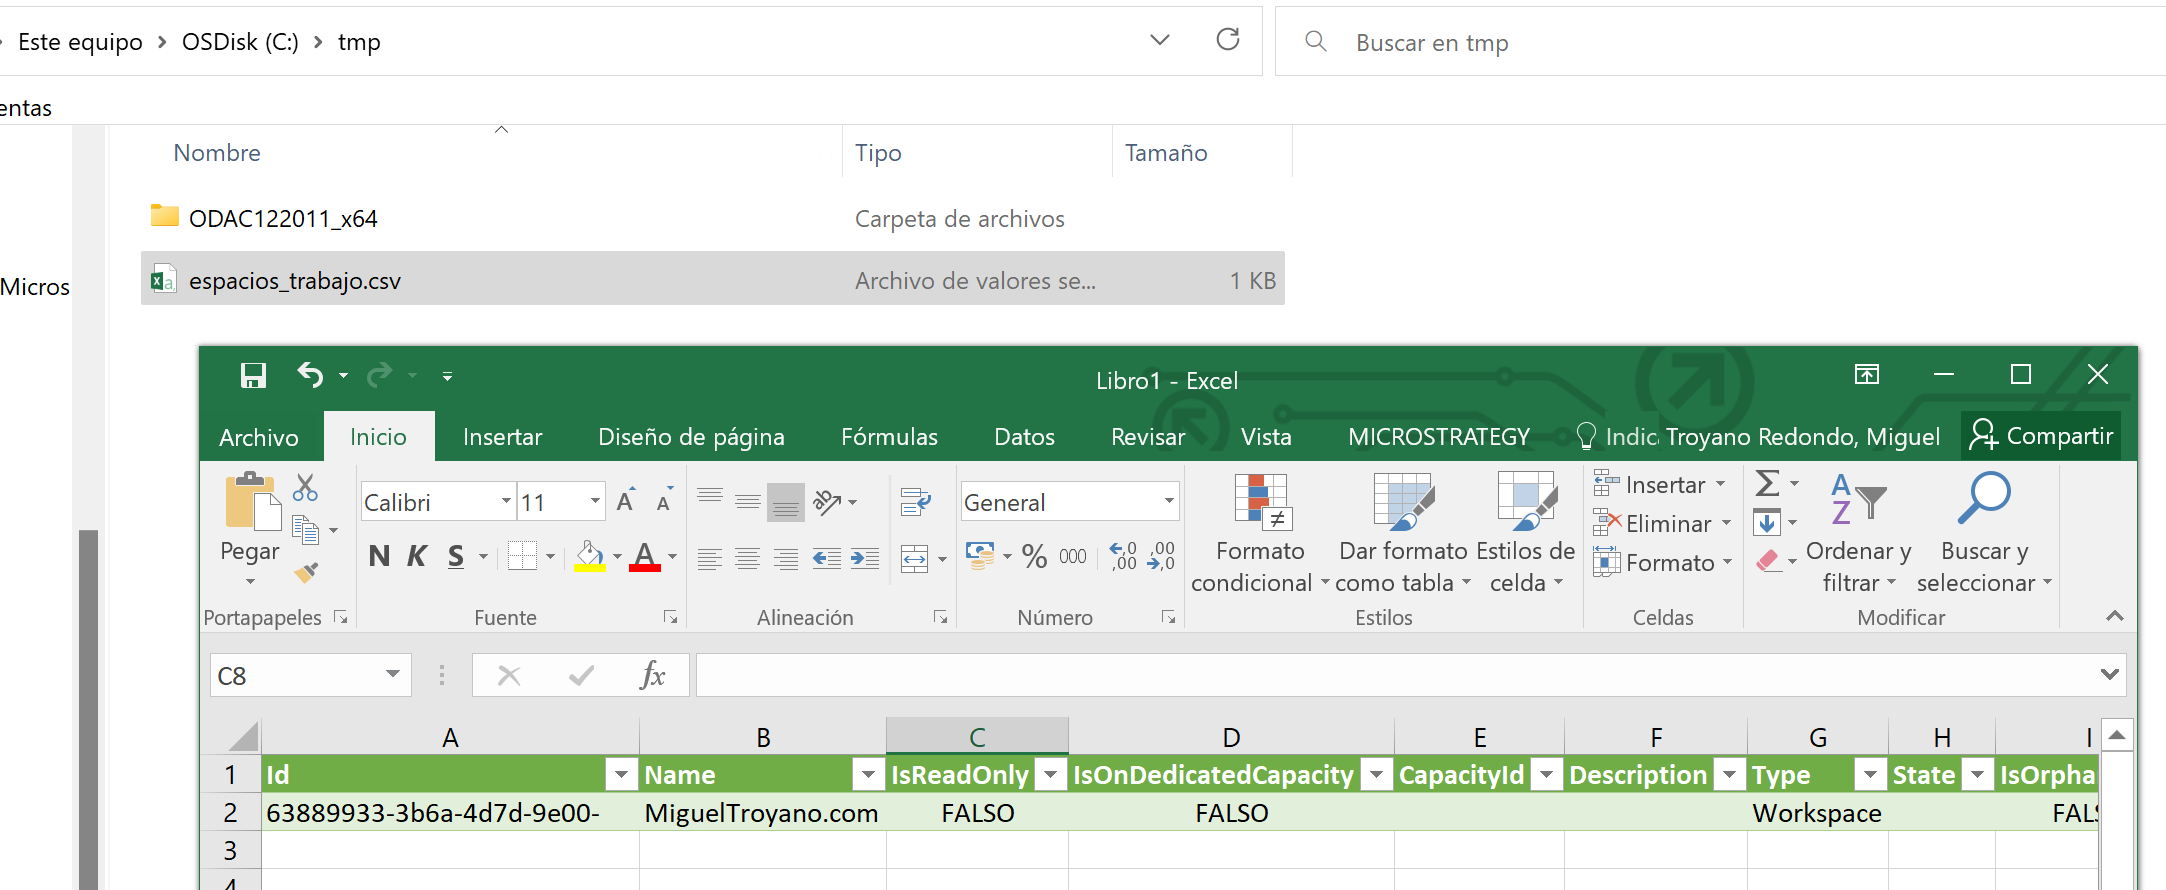Decrease font size with small A icon
2166x890 pixels.
tap(664, 501)
